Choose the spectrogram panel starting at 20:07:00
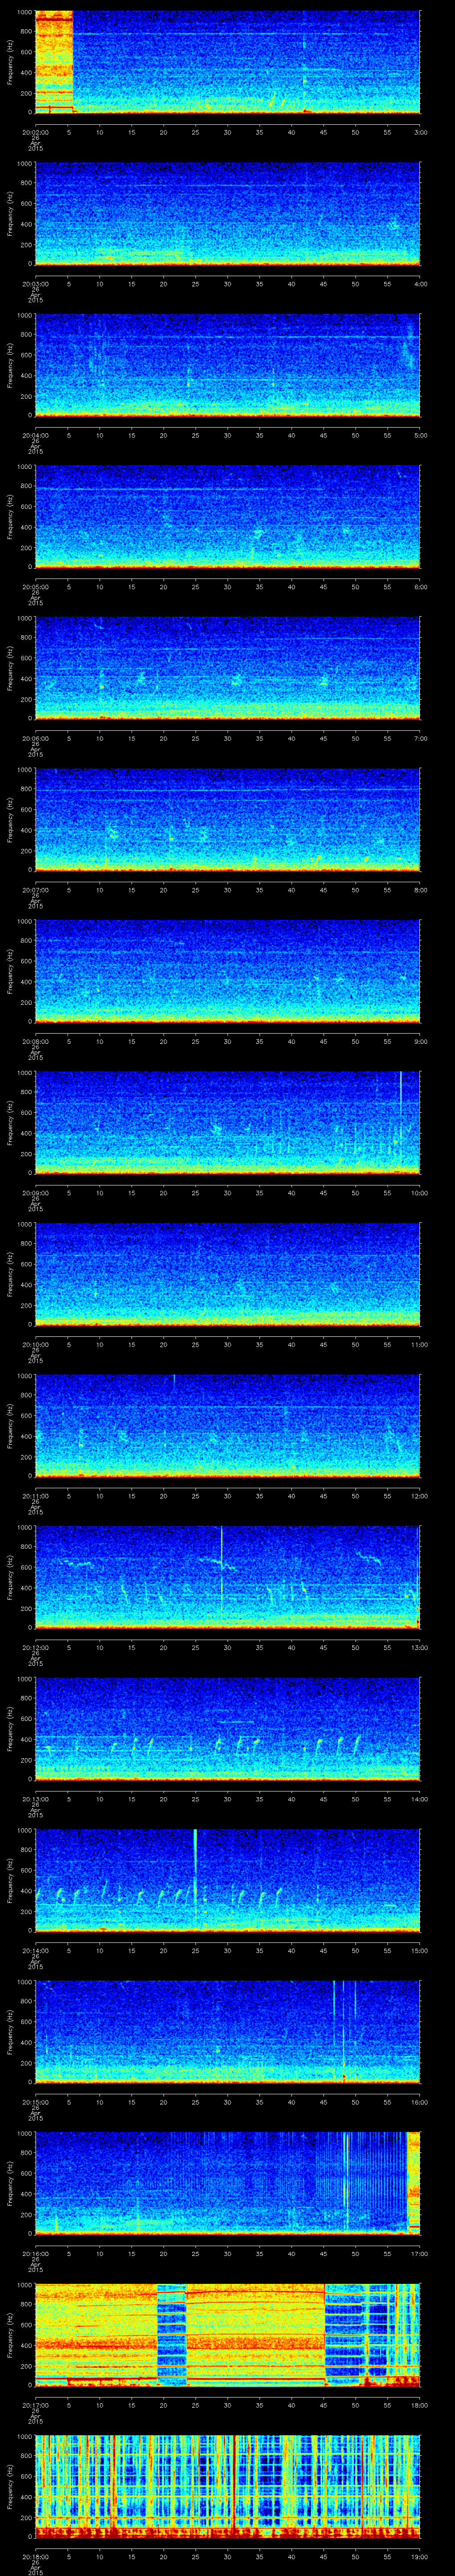 (x=228, y=821)
